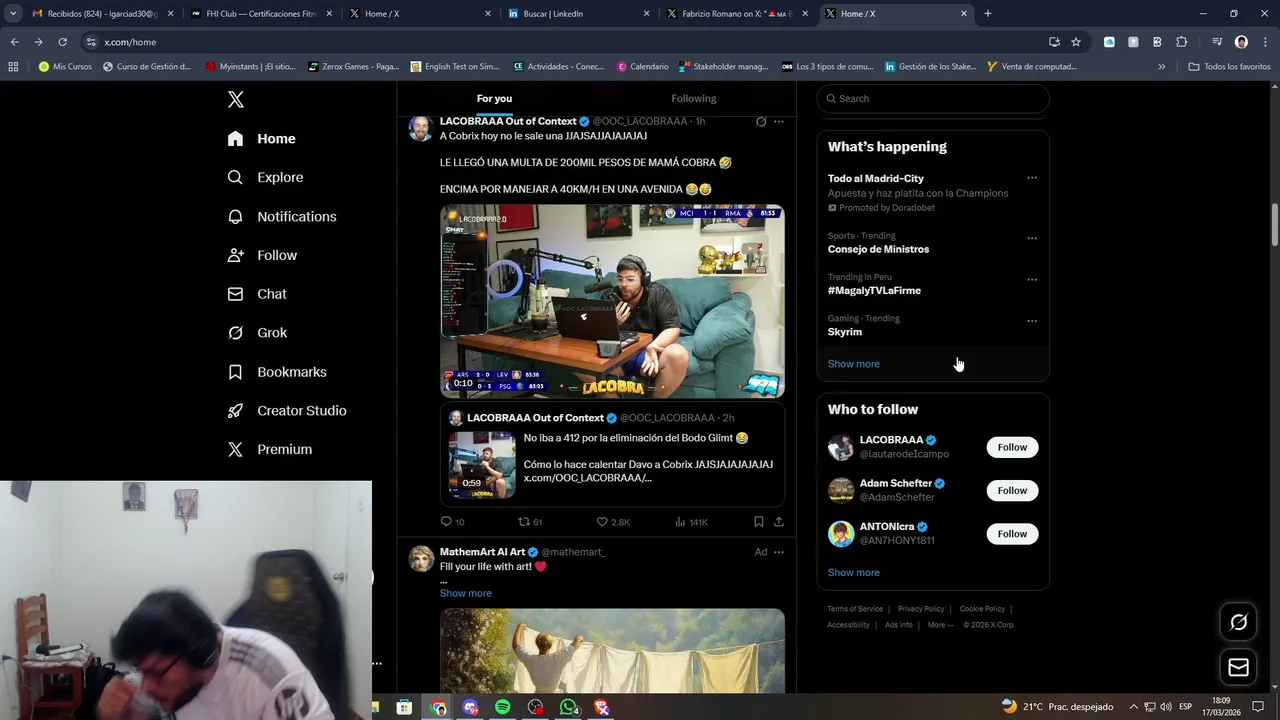The image size is (1280, 720).
Task: Select the For you tab
Action: (494, 98)
